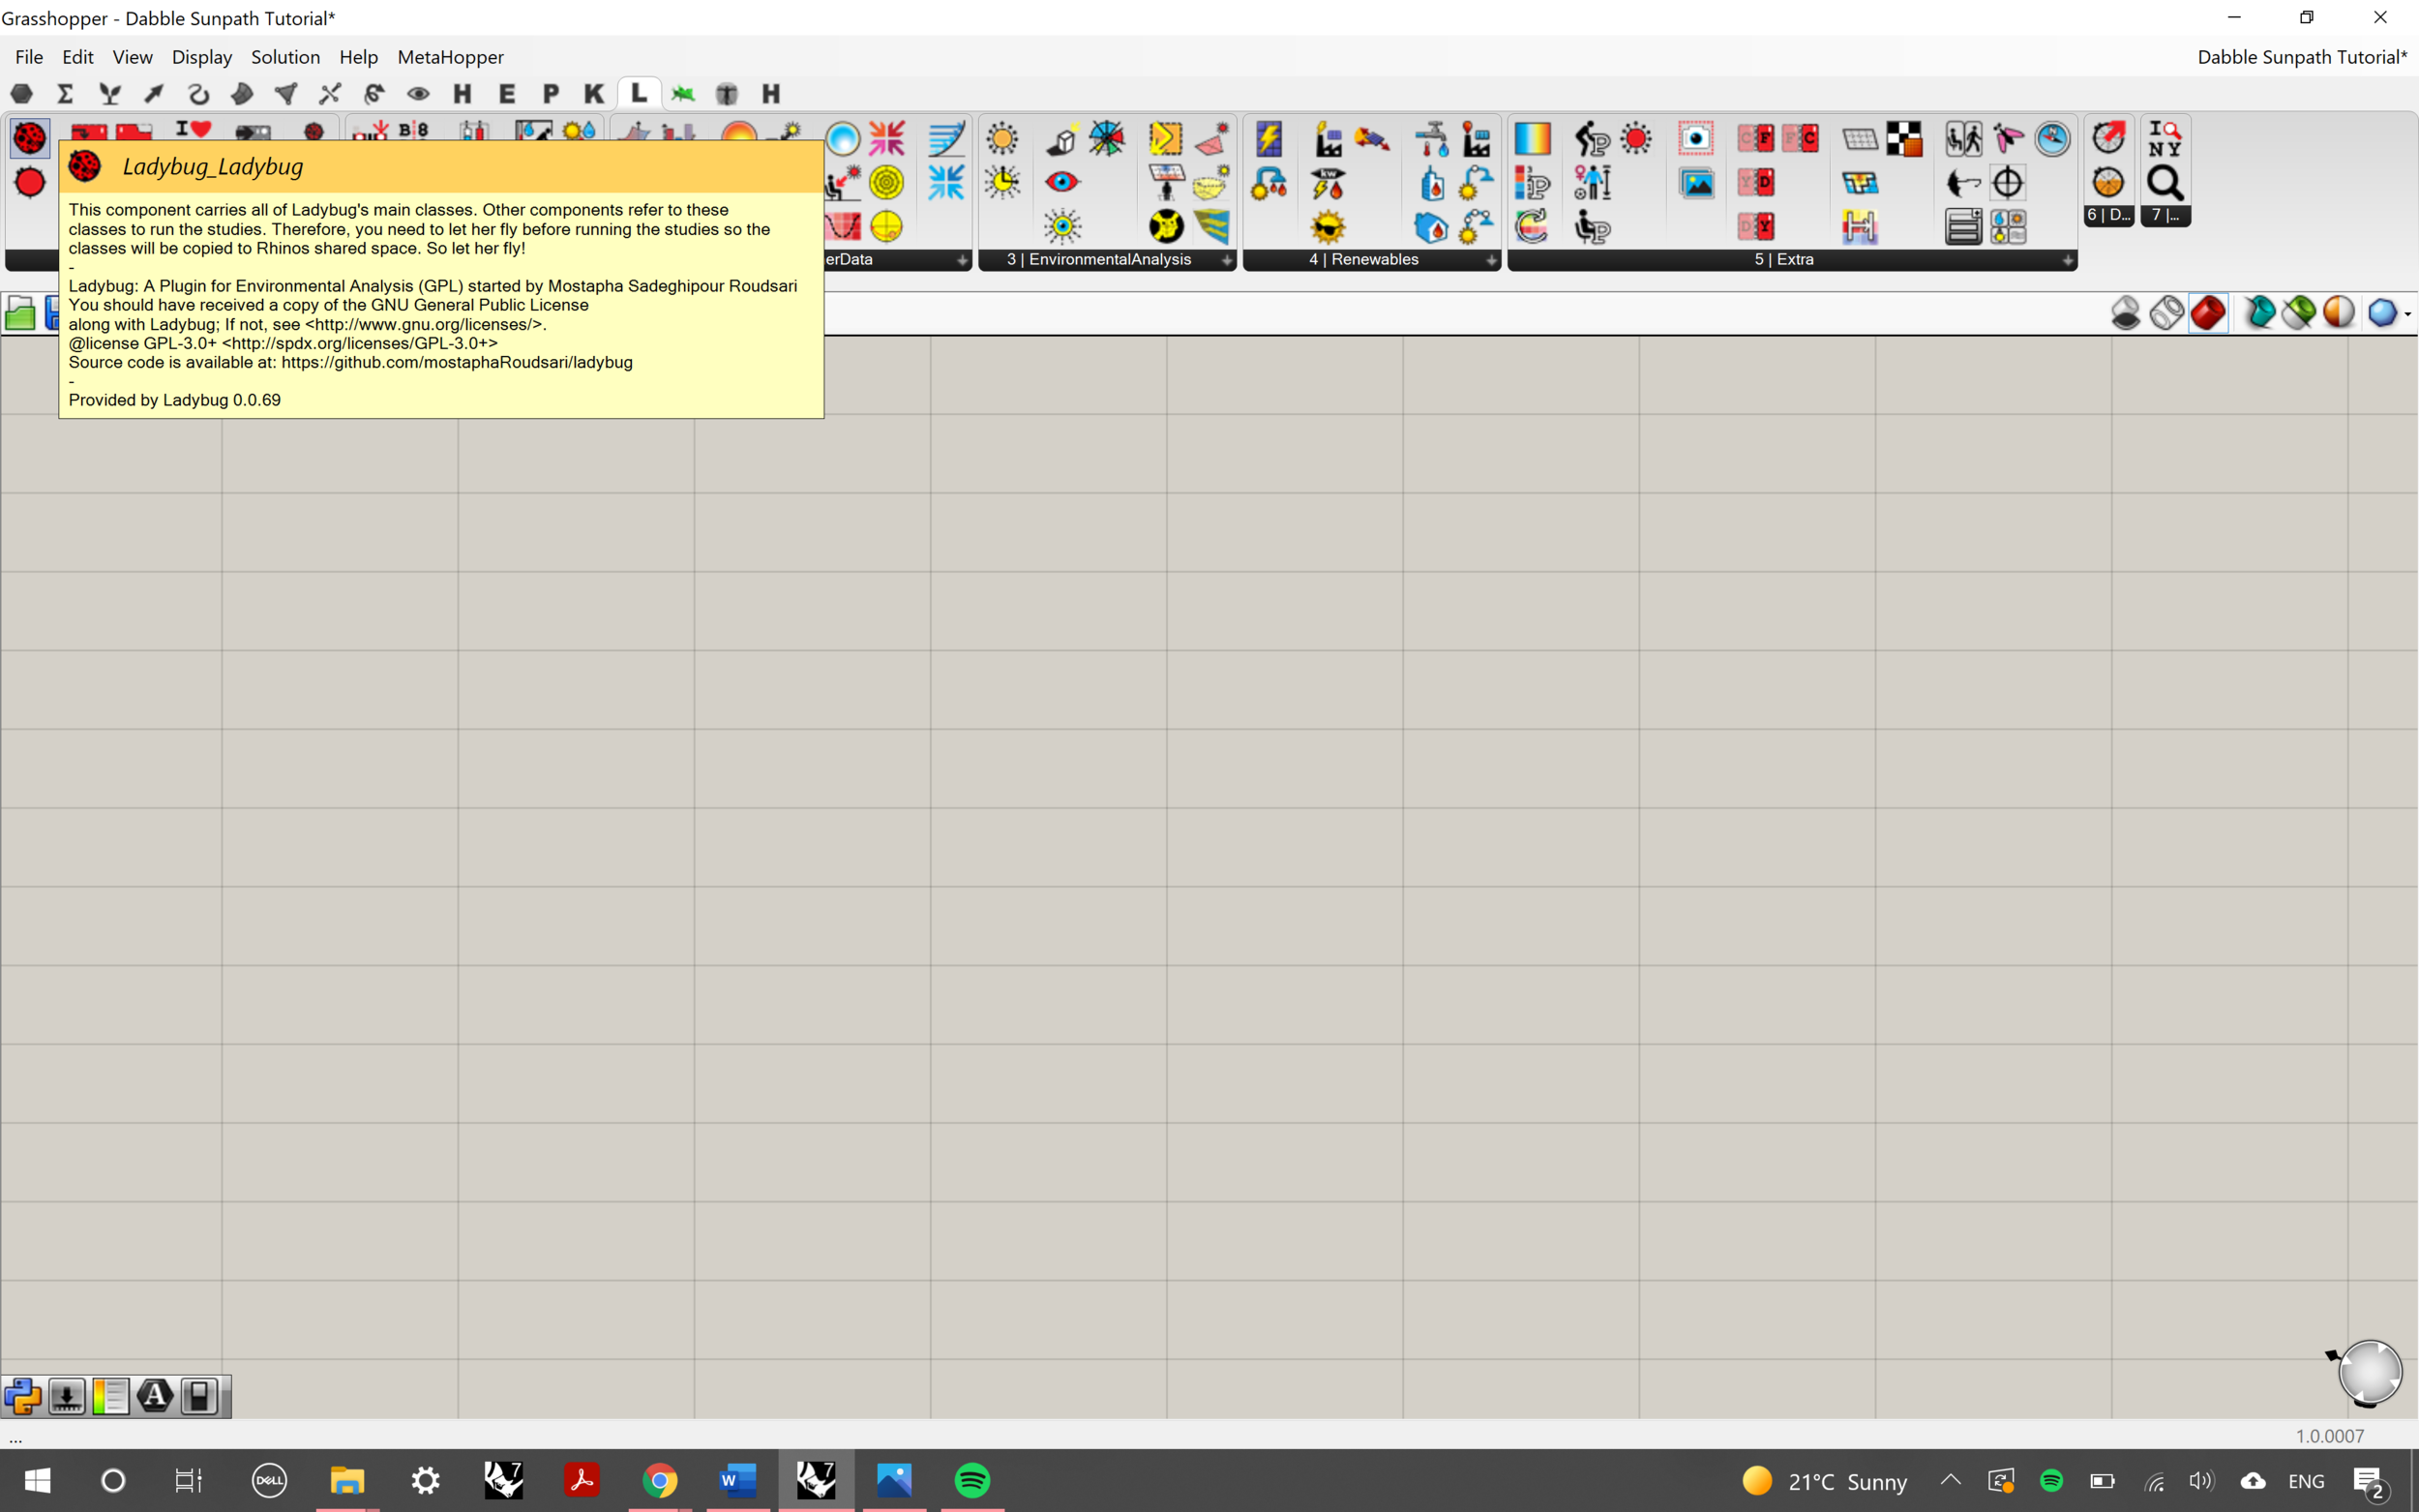
Task: Open Spotify from the taskbar
Action: pos(972,1480)
